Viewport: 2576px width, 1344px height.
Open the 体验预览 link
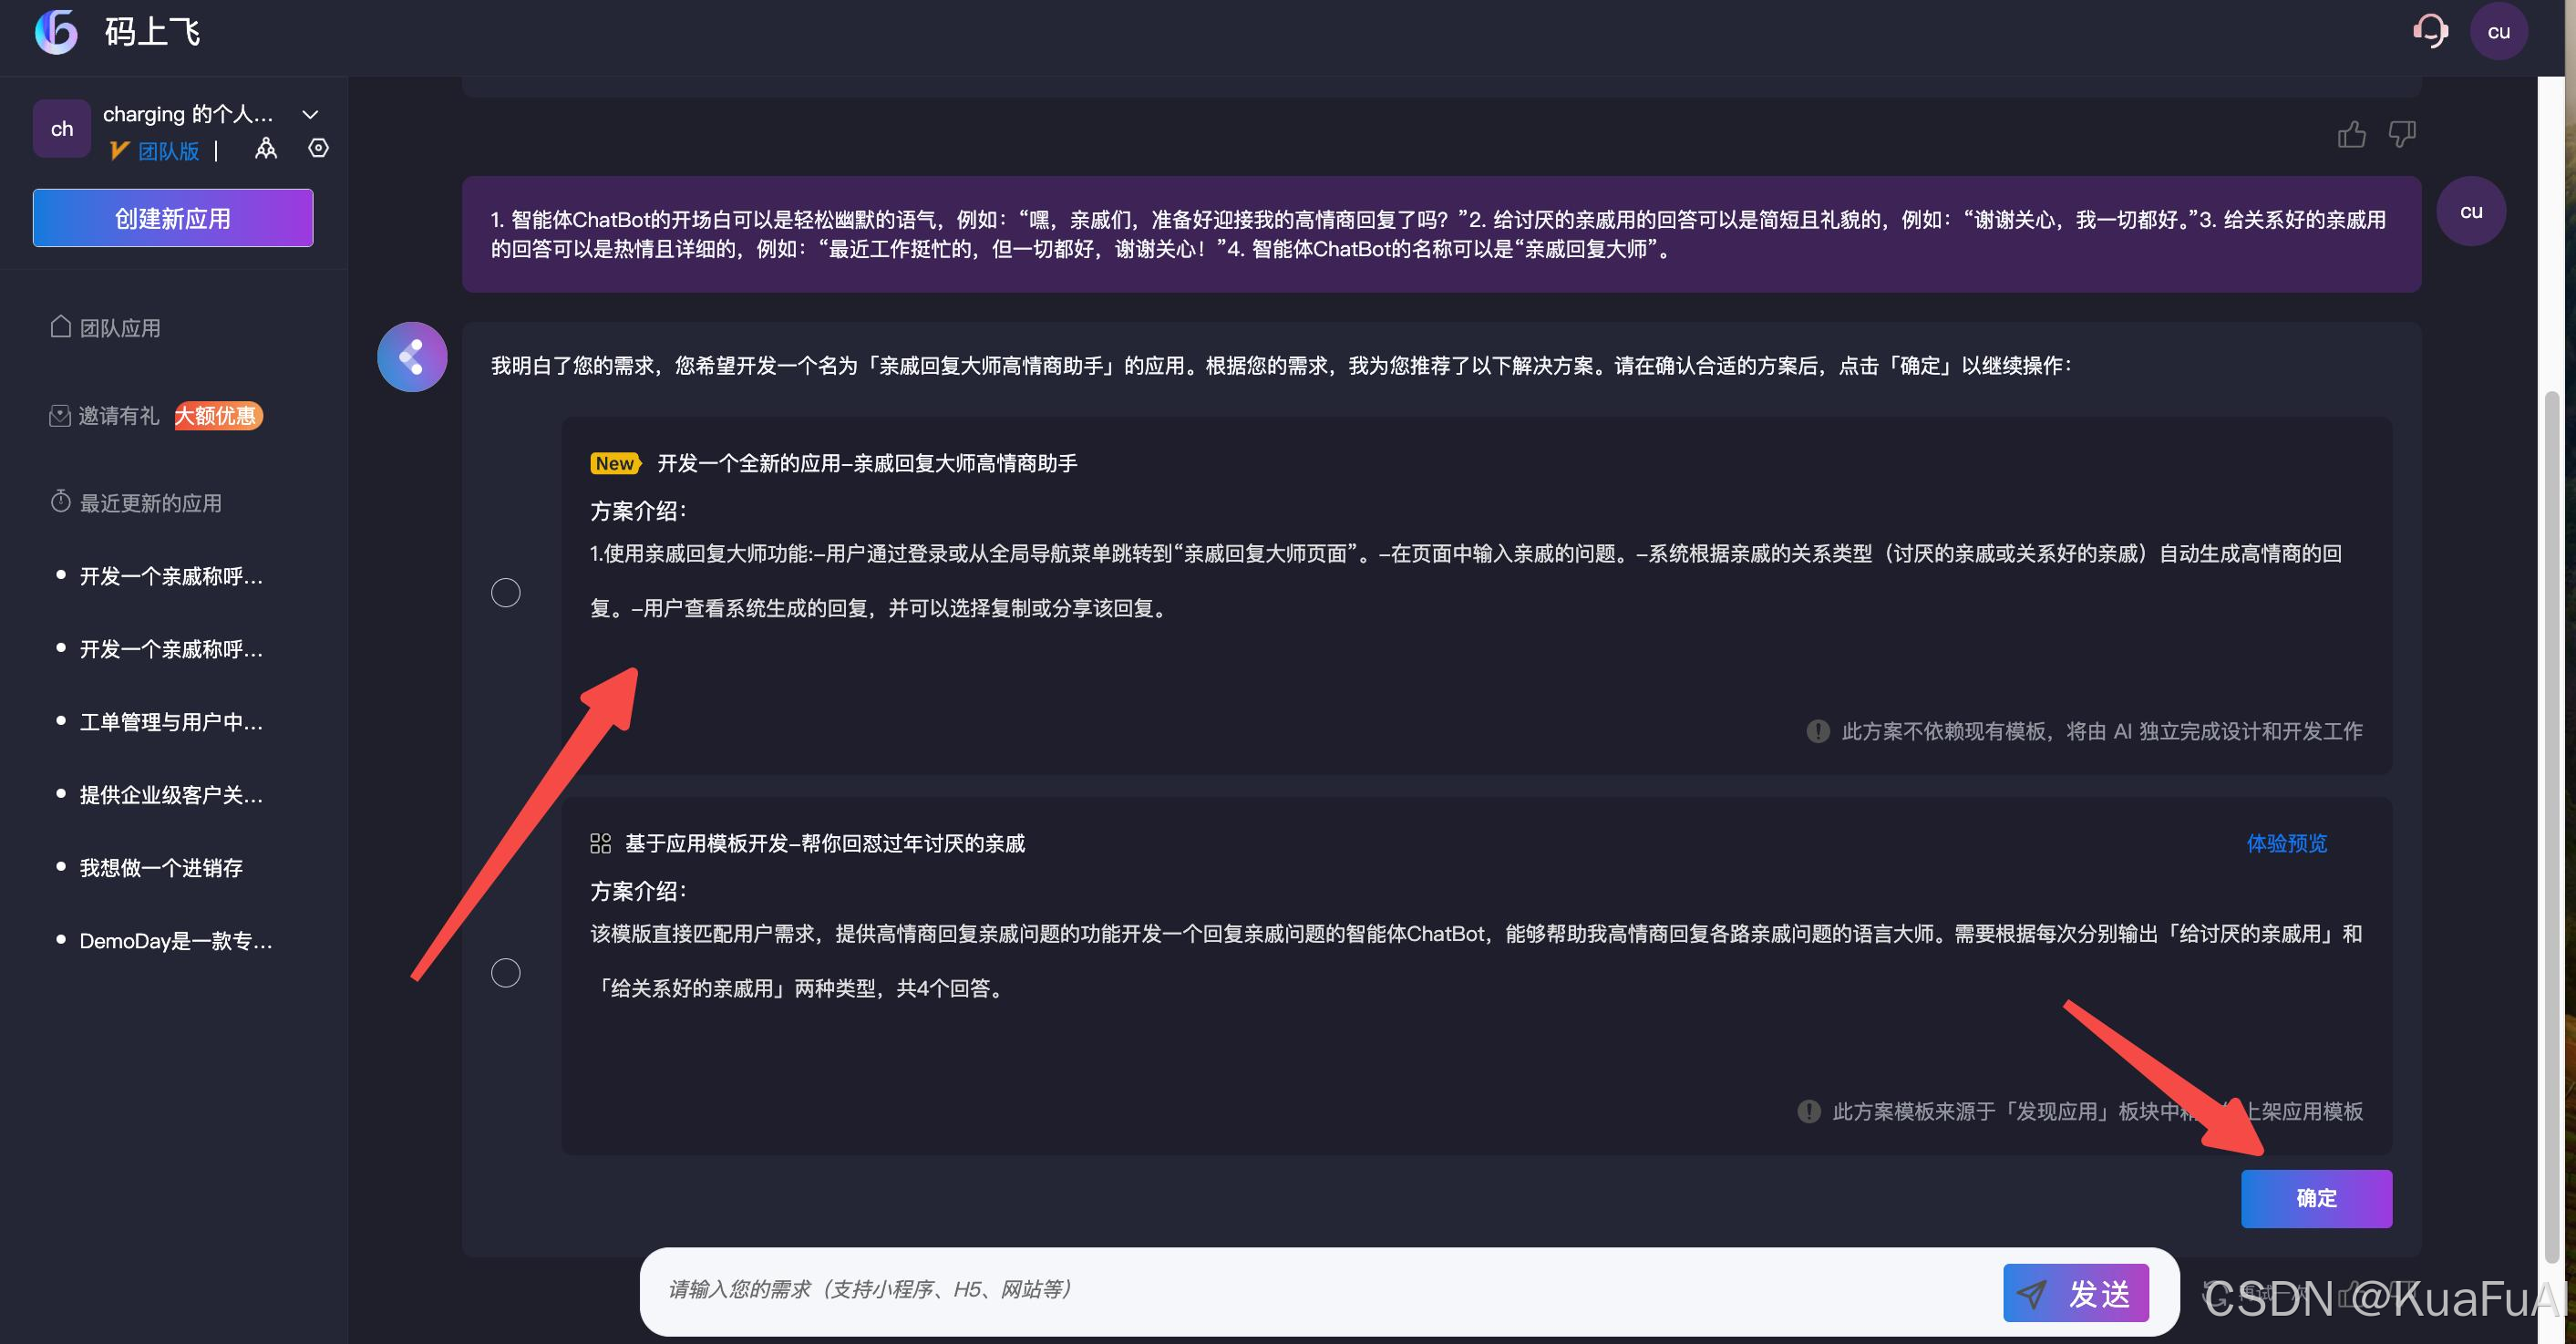coord(2286,843)
